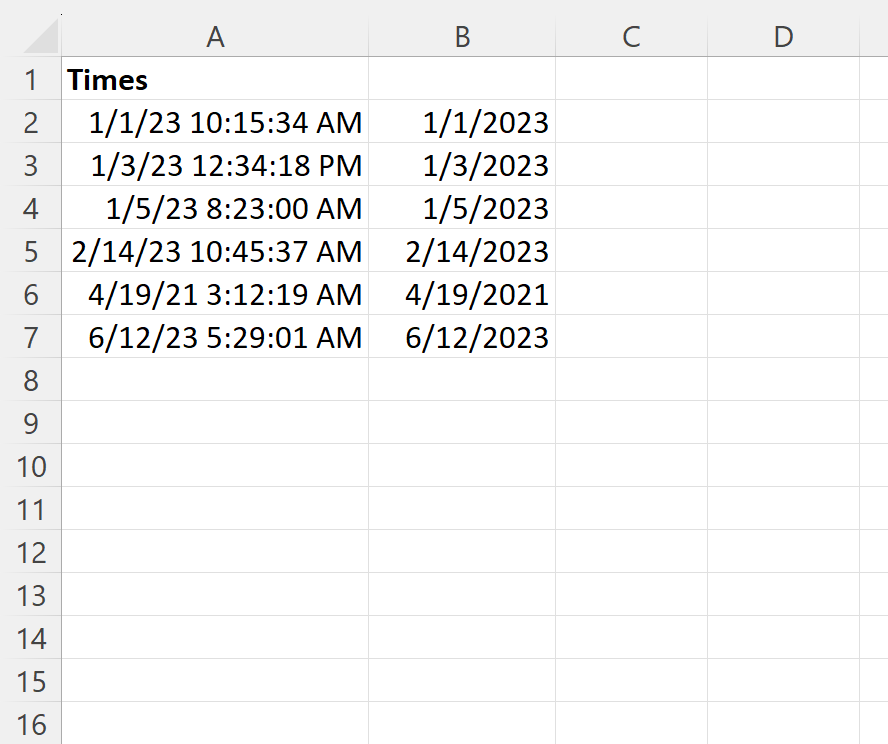The height and width of the screenshot is (744, 888).
Task: Select row 8 header
Action: tap(31, 380)
